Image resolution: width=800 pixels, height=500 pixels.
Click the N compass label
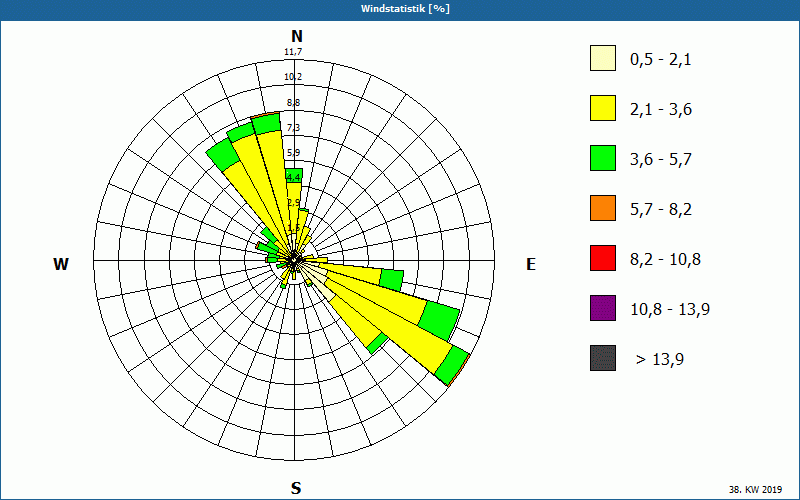(297, 36)
